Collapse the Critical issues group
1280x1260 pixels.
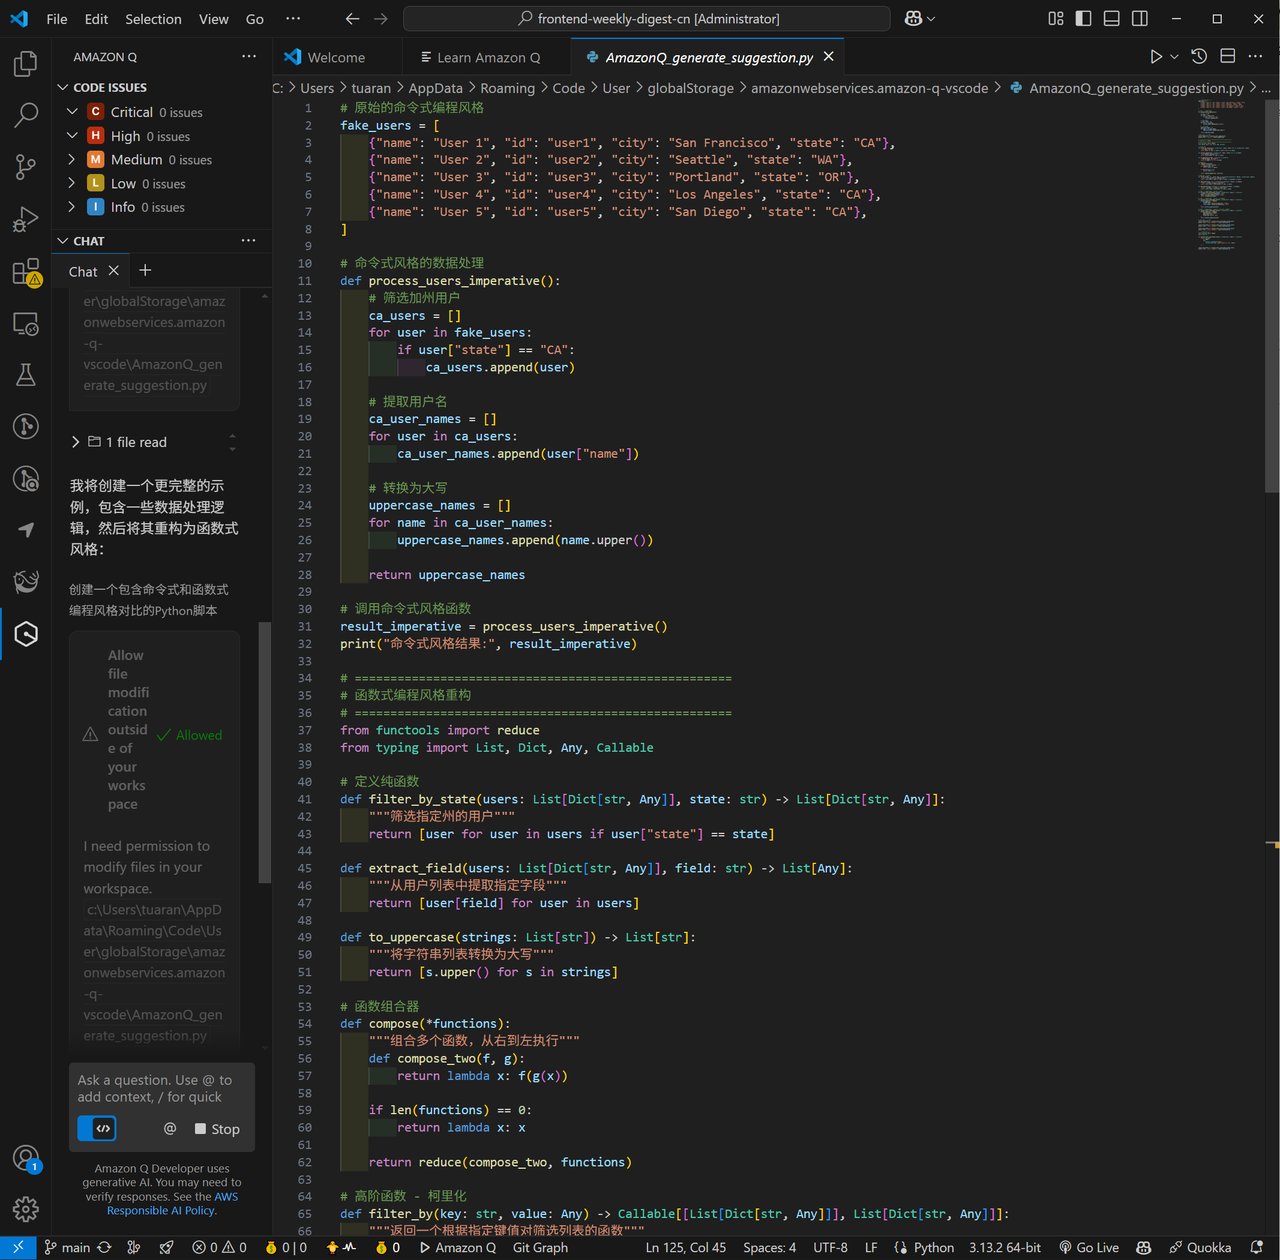click(72, 111)
